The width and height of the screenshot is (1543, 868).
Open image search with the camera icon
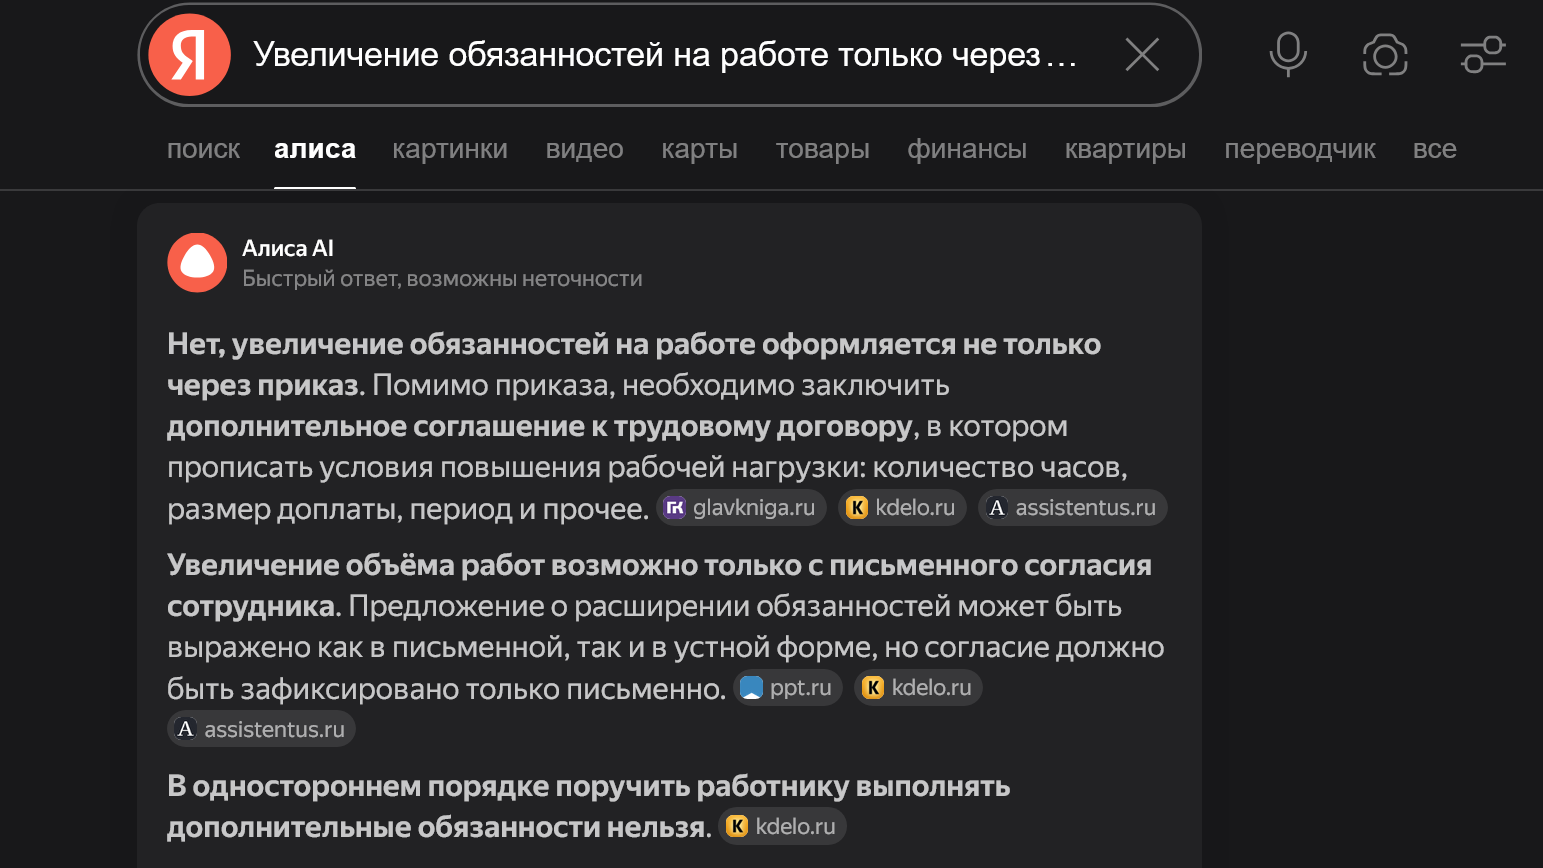tap(1385, 55)
